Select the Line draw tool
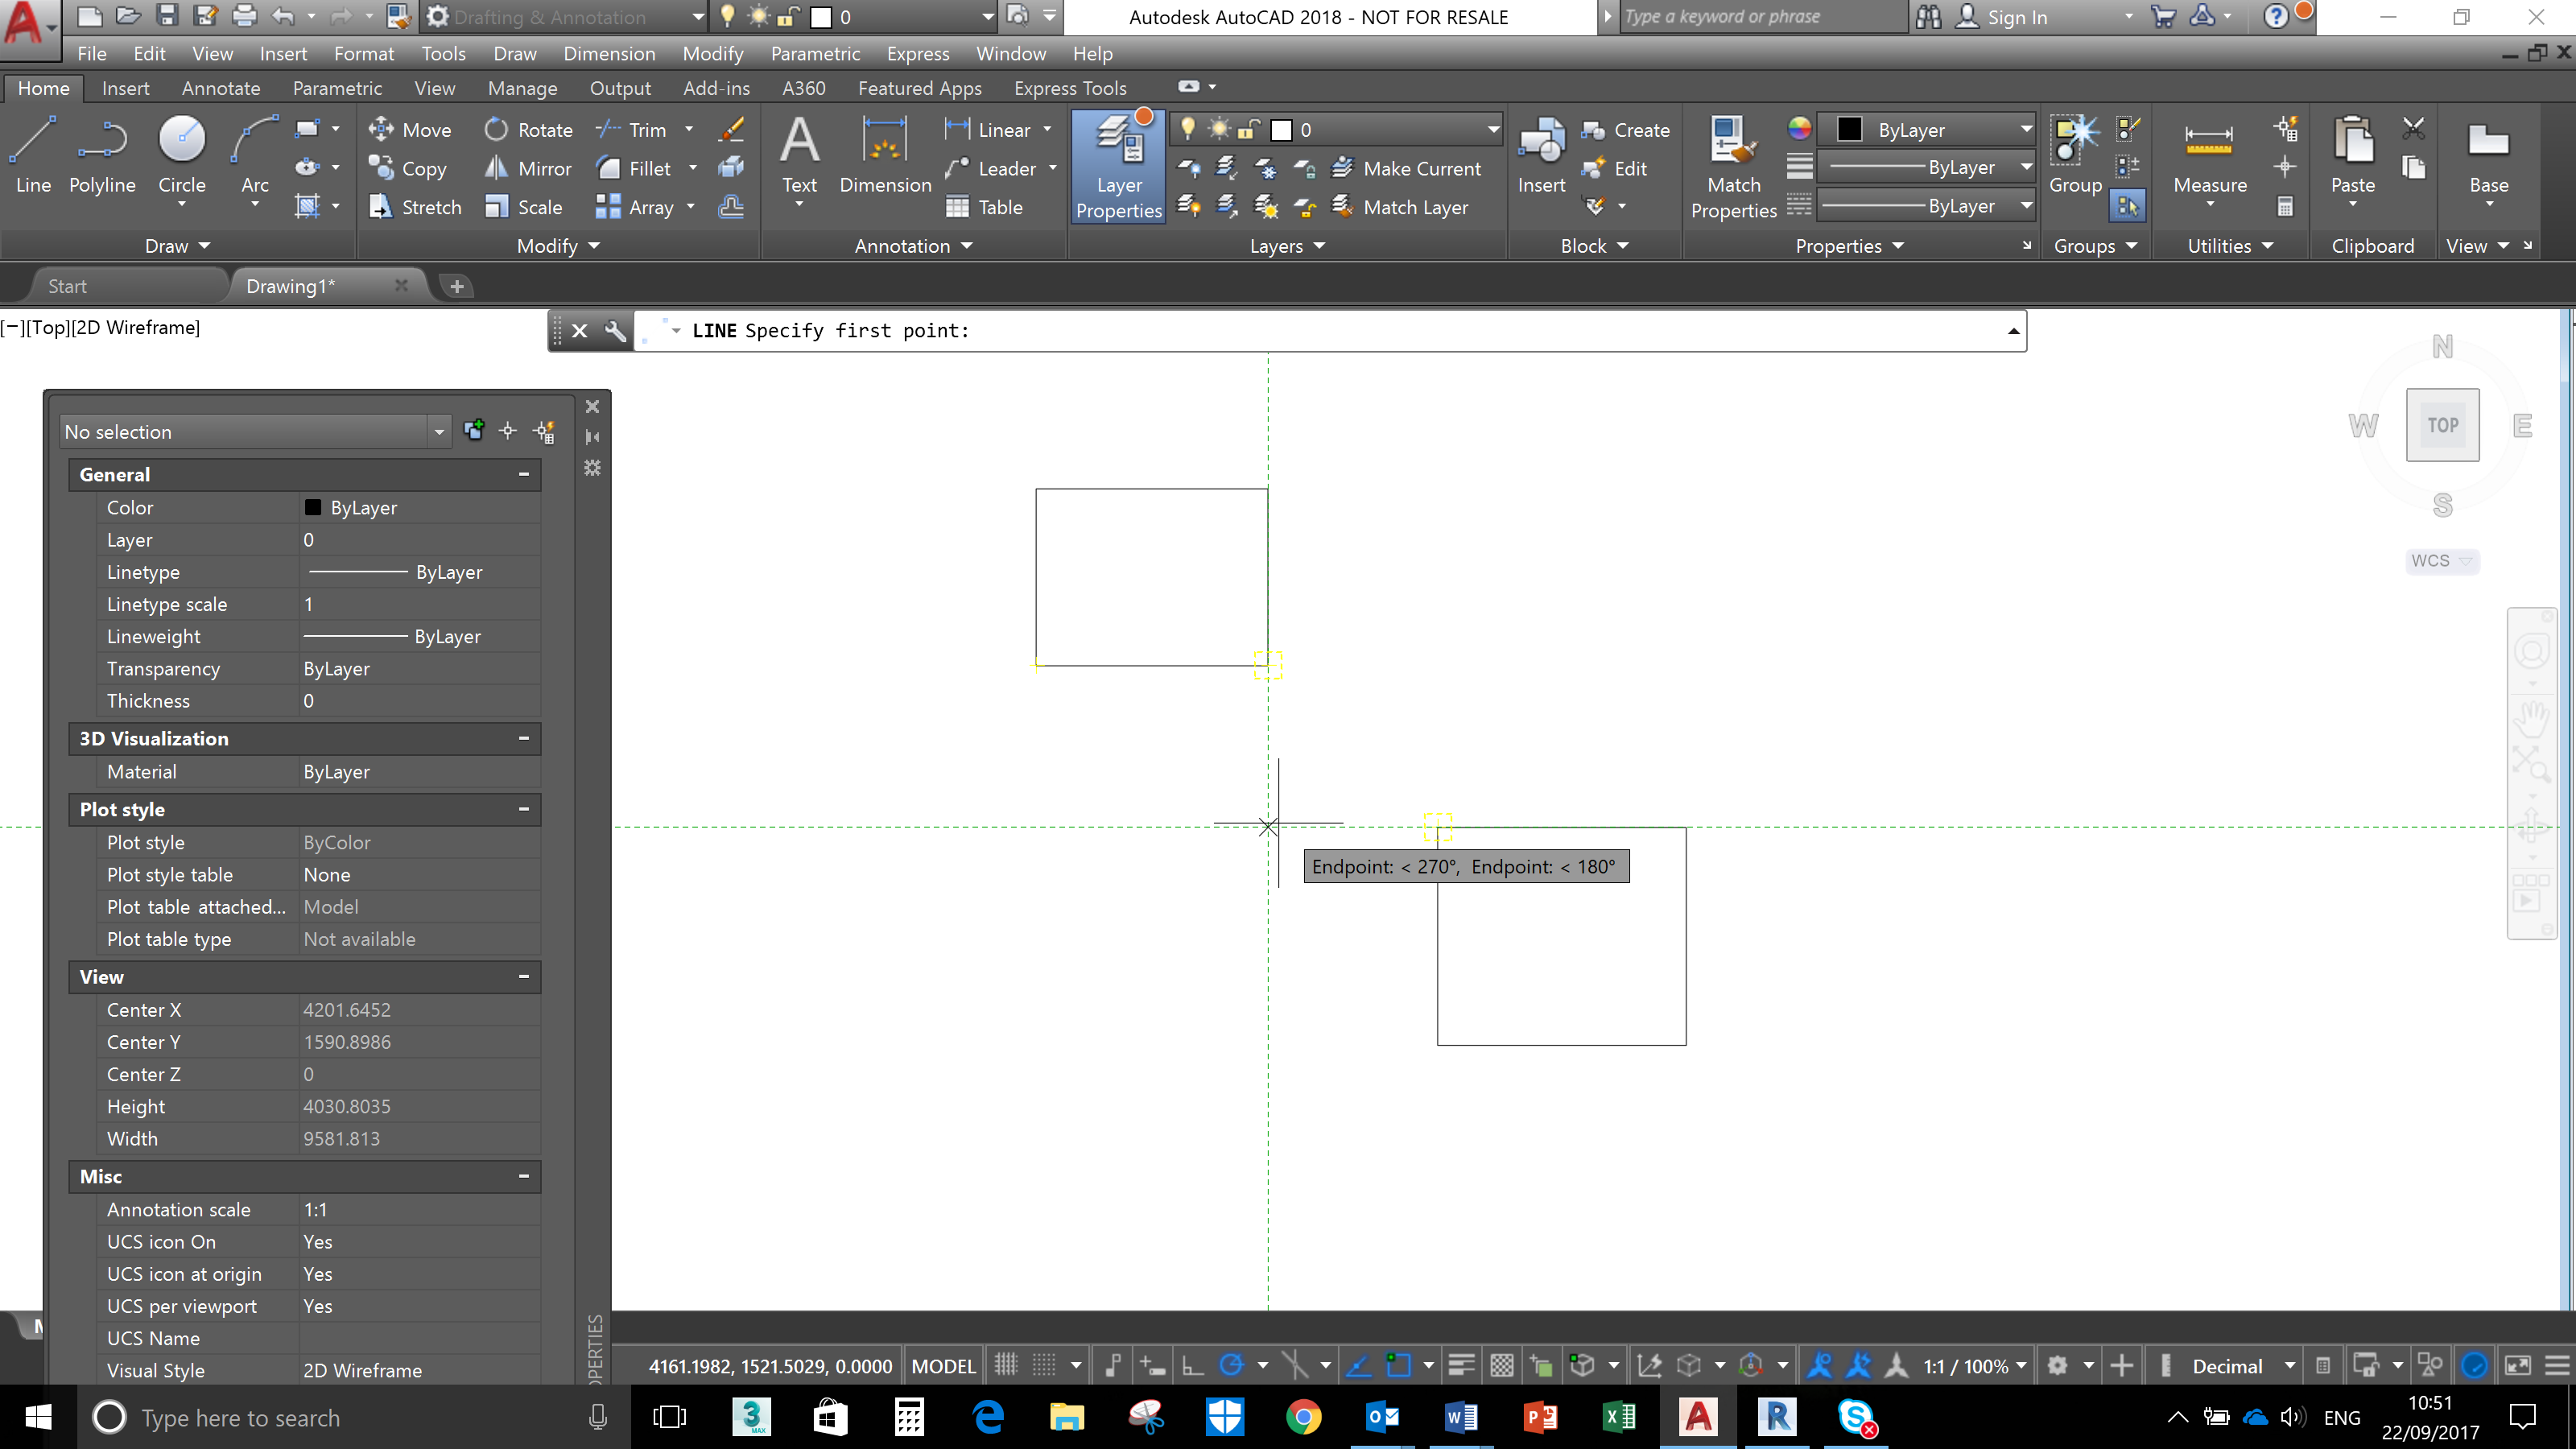 [33, 155]
